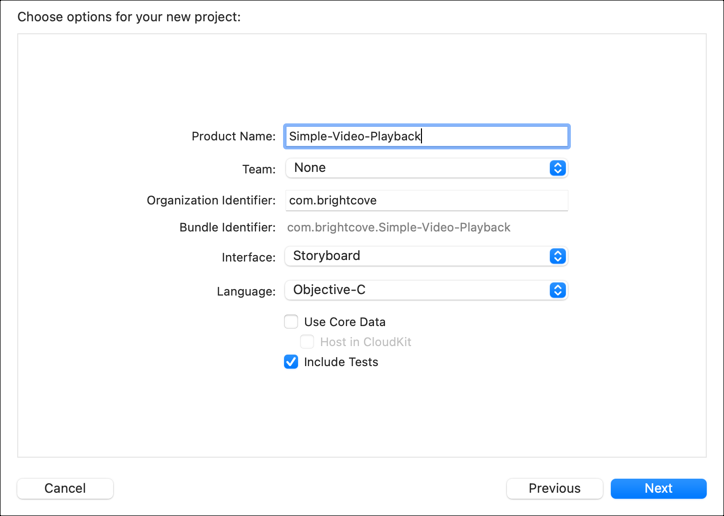Screen dimensions: 724x516
Task: Proceed by clicking the Next button
Action: 658,488
